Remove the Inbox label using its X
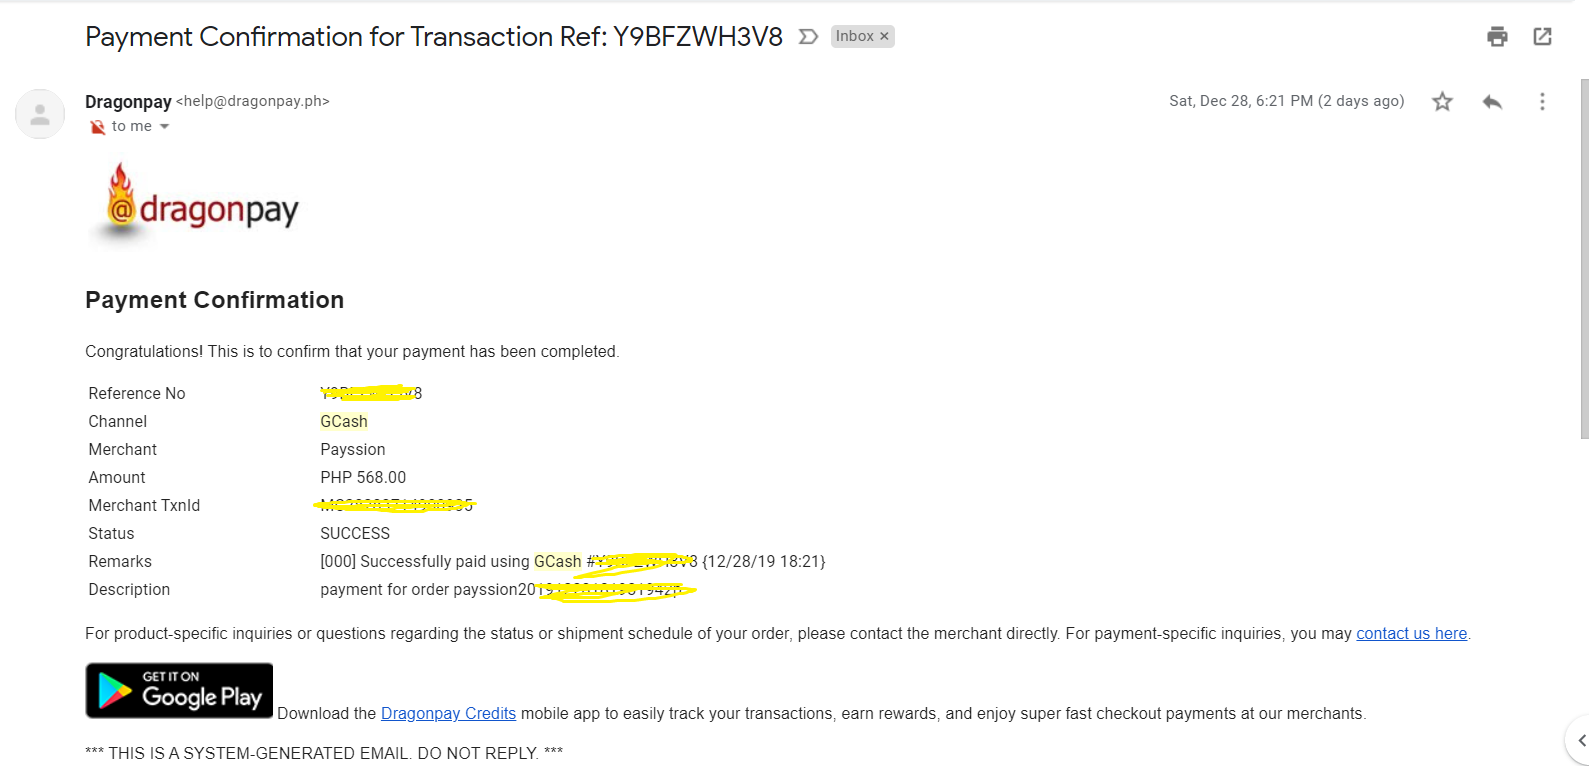This screenshot has width=1589, height=766. [x=884, y=37]
